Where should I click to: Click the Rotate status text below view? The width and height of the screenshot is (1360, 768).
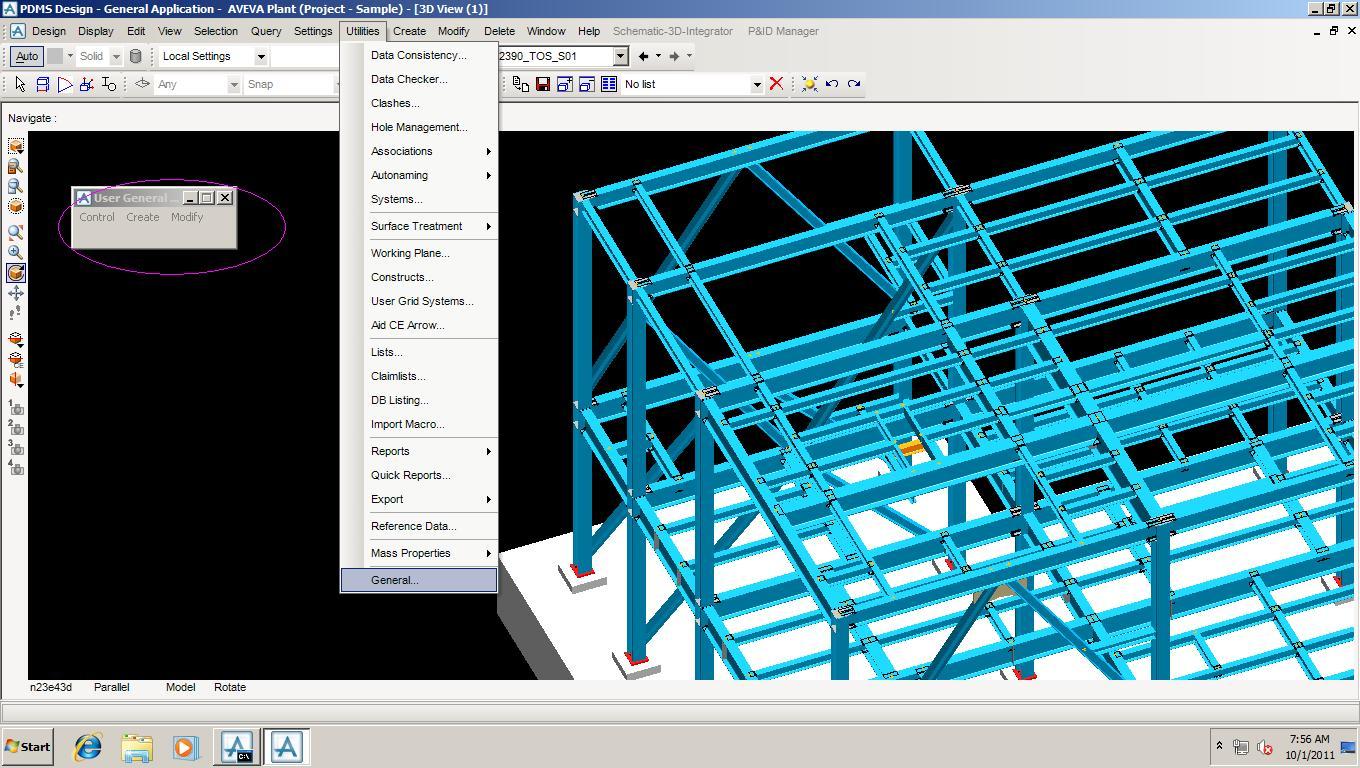(230, 687)
